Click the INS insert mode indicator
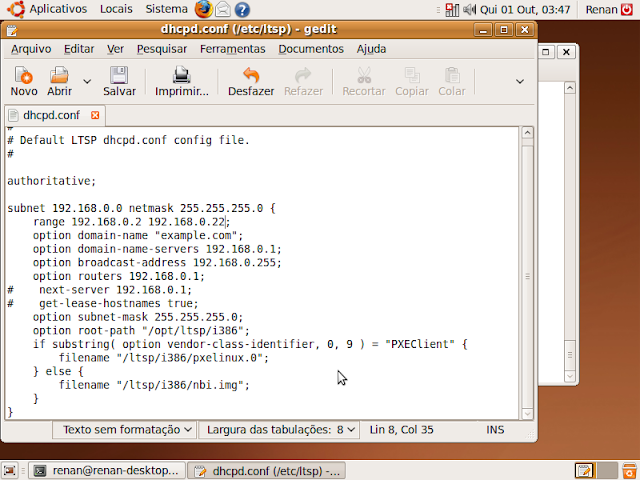640x480 pixels. (495, 430)
